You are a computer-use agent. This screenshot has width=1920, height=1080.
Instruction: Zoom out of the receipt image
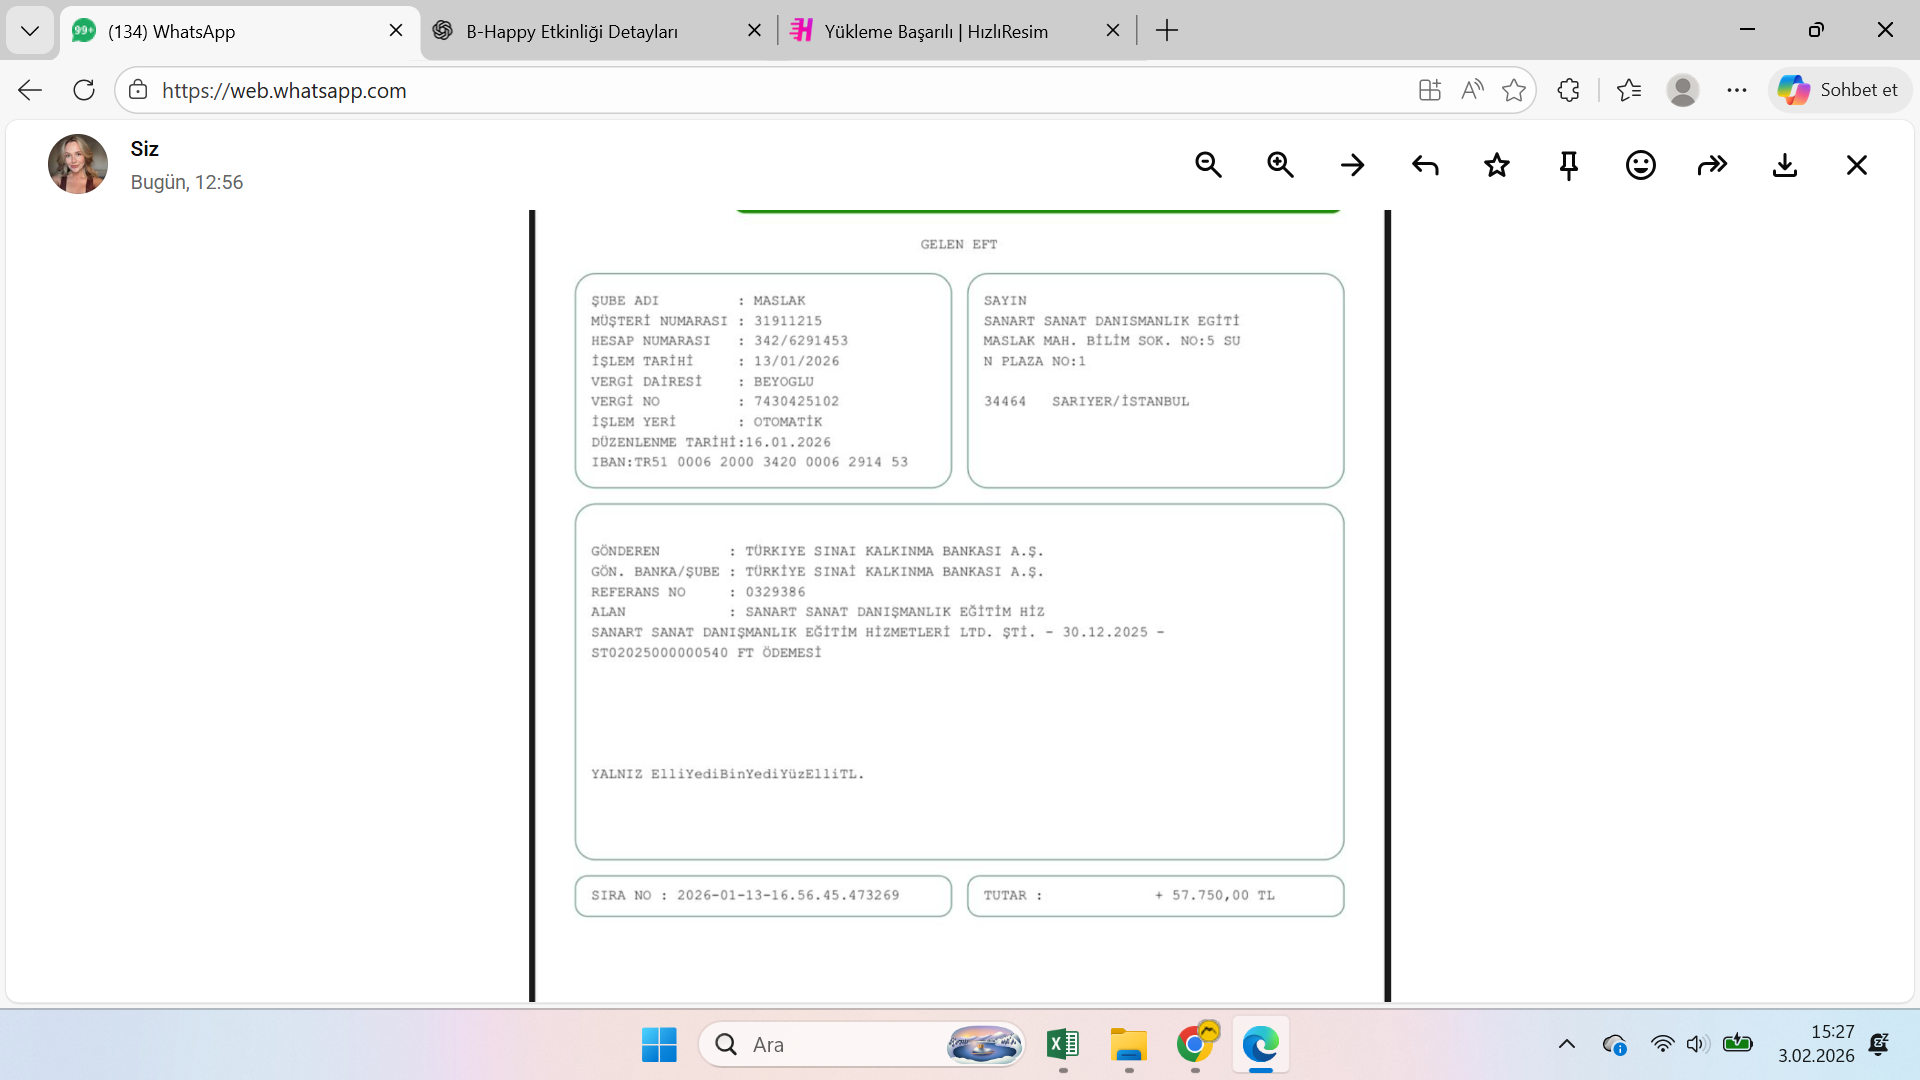click(x=1208, y=165)
